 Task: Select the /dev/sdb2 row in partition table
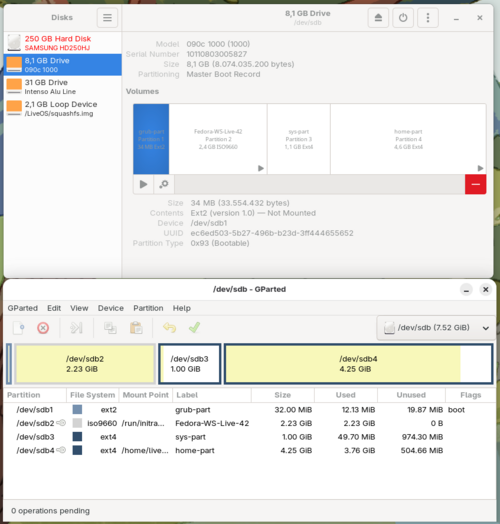(249, 423)
